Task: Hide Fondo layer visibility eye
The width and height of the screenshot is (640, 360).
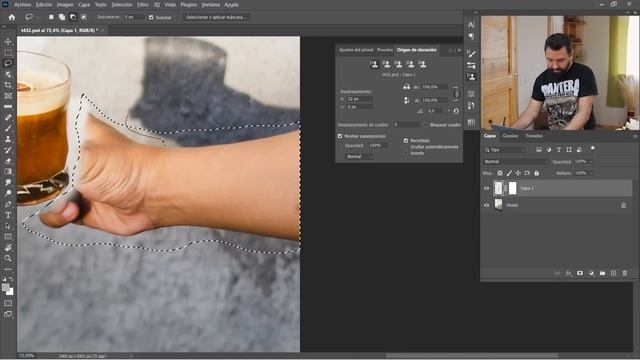Action: pos(487,205)
